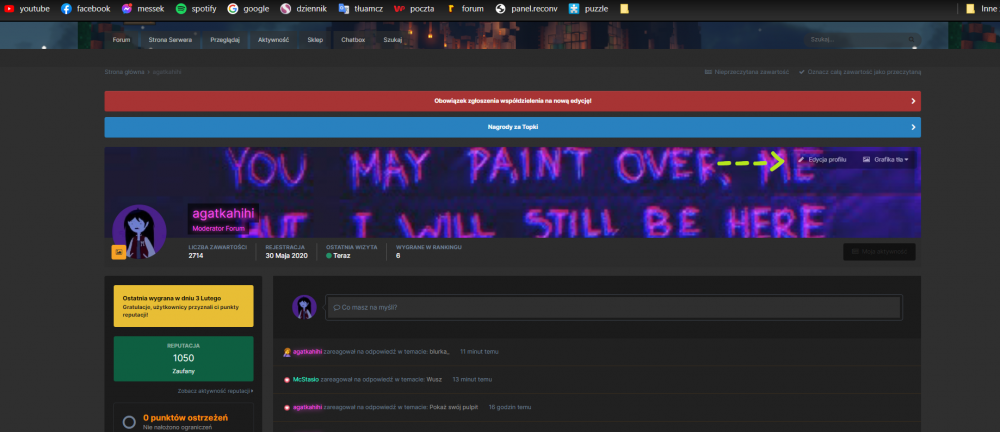The image size is (1000, 432).
Task: Open the Grafika tła dropdown
Action: click(886, 160)
